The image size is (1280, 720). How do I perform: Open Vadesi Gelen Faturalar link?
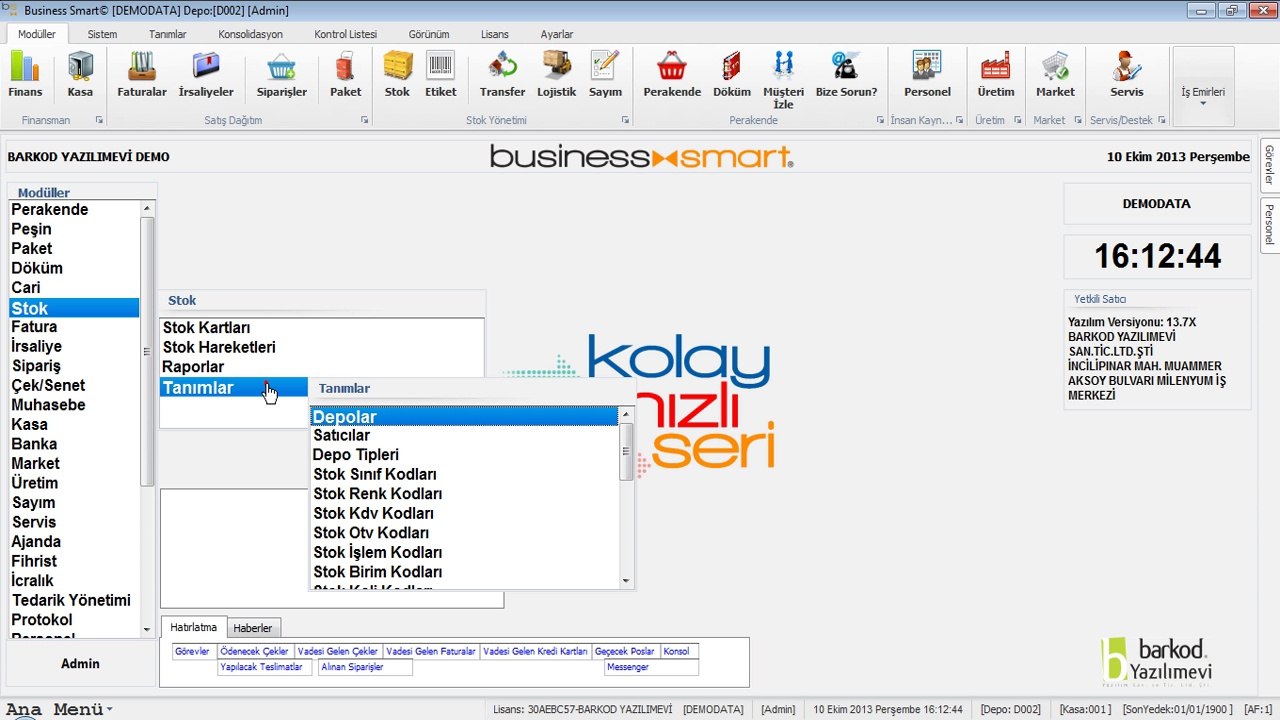click(431, 651)
